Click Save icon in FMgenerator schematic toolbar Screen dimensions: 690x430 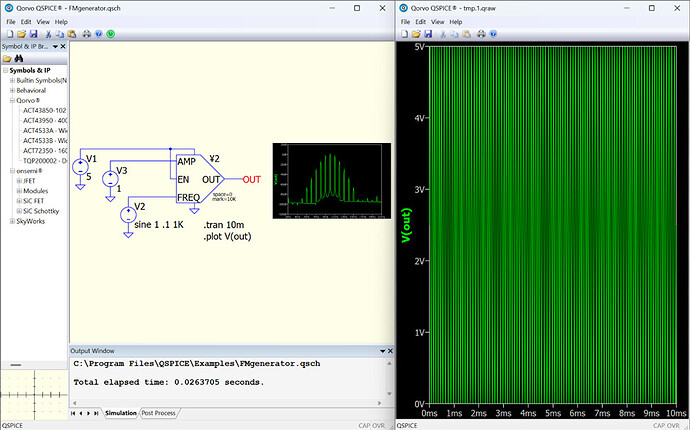[x=33, y=34]
